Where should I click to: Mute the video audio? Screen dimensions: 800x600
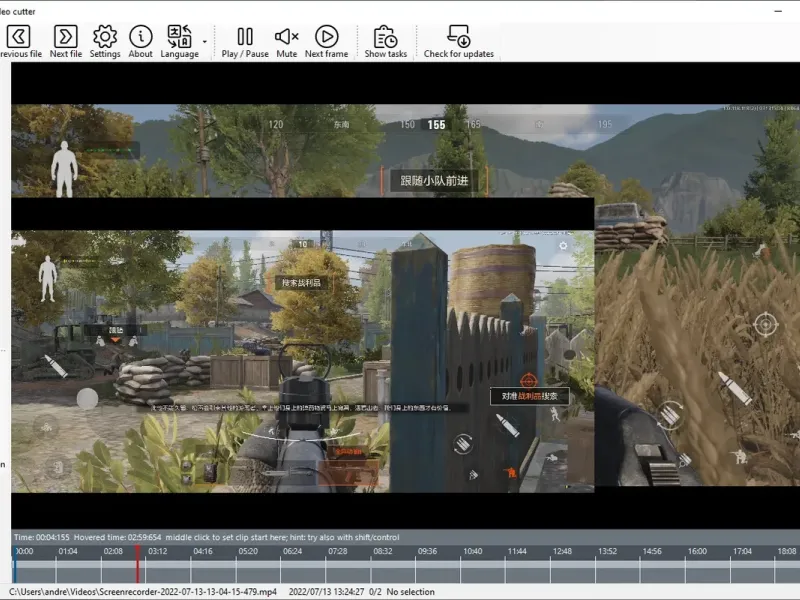click(x=287, y=38)
